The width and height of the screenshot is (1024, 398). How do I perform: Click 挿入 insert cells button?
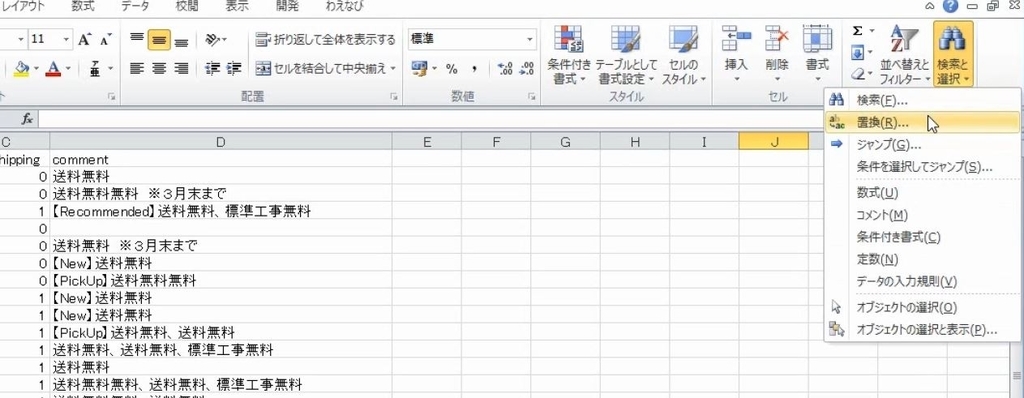[736, 55]
